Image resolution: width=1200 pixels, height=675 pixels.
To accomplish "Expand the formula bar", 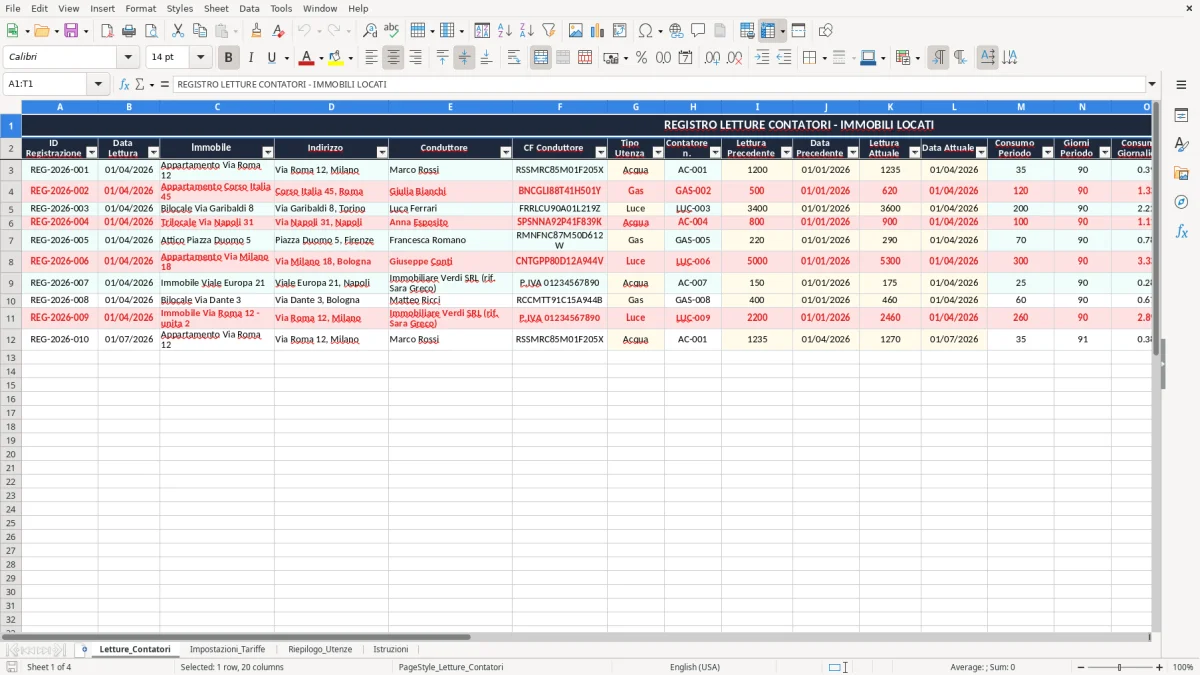I will point(1153,84).
